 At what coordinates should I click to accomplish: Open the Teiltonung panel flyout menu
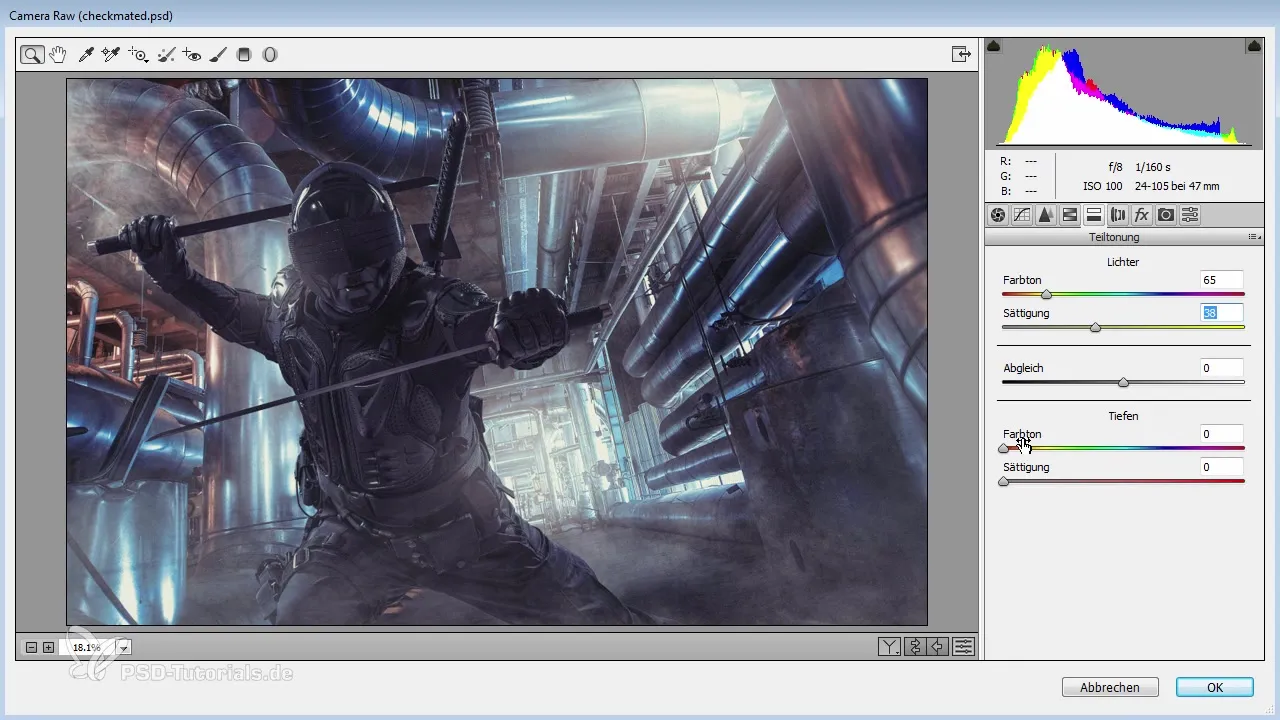point(1254,238)
